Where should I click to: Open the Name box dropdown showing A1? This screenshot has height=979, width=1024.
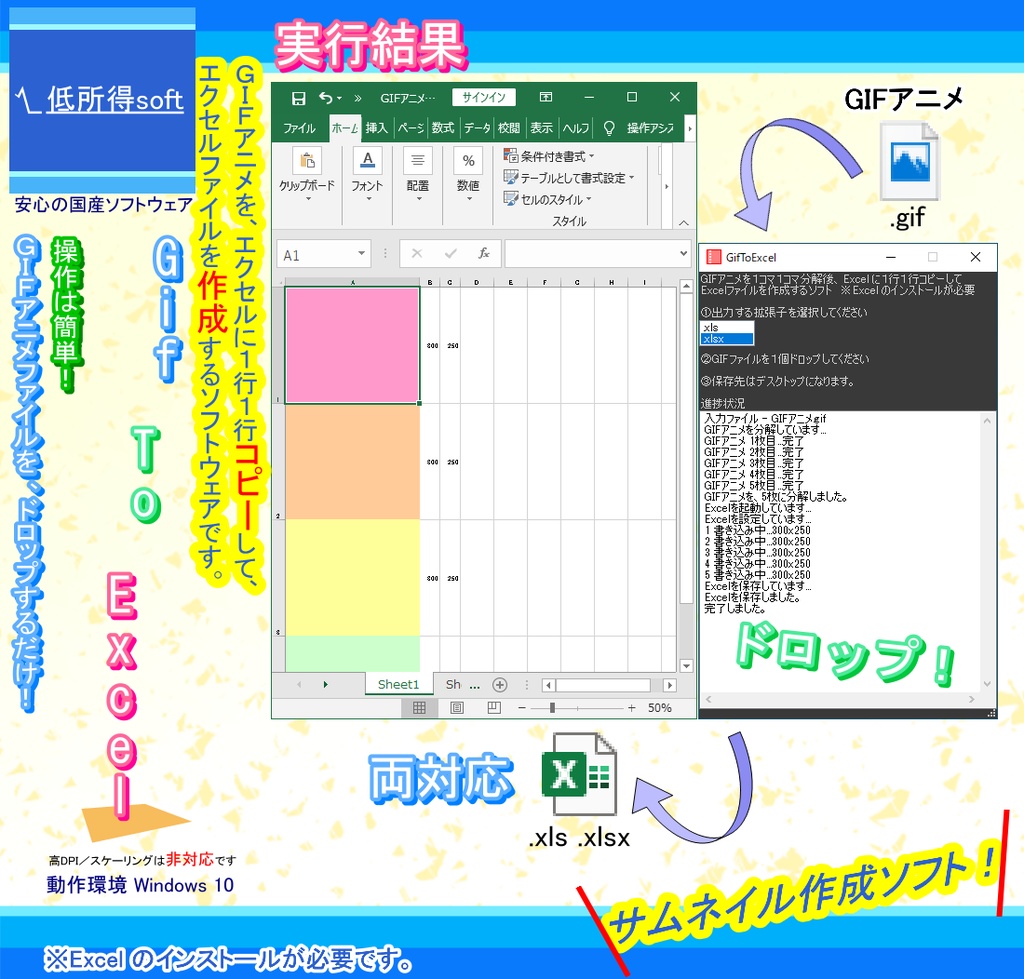pos(363,254)
